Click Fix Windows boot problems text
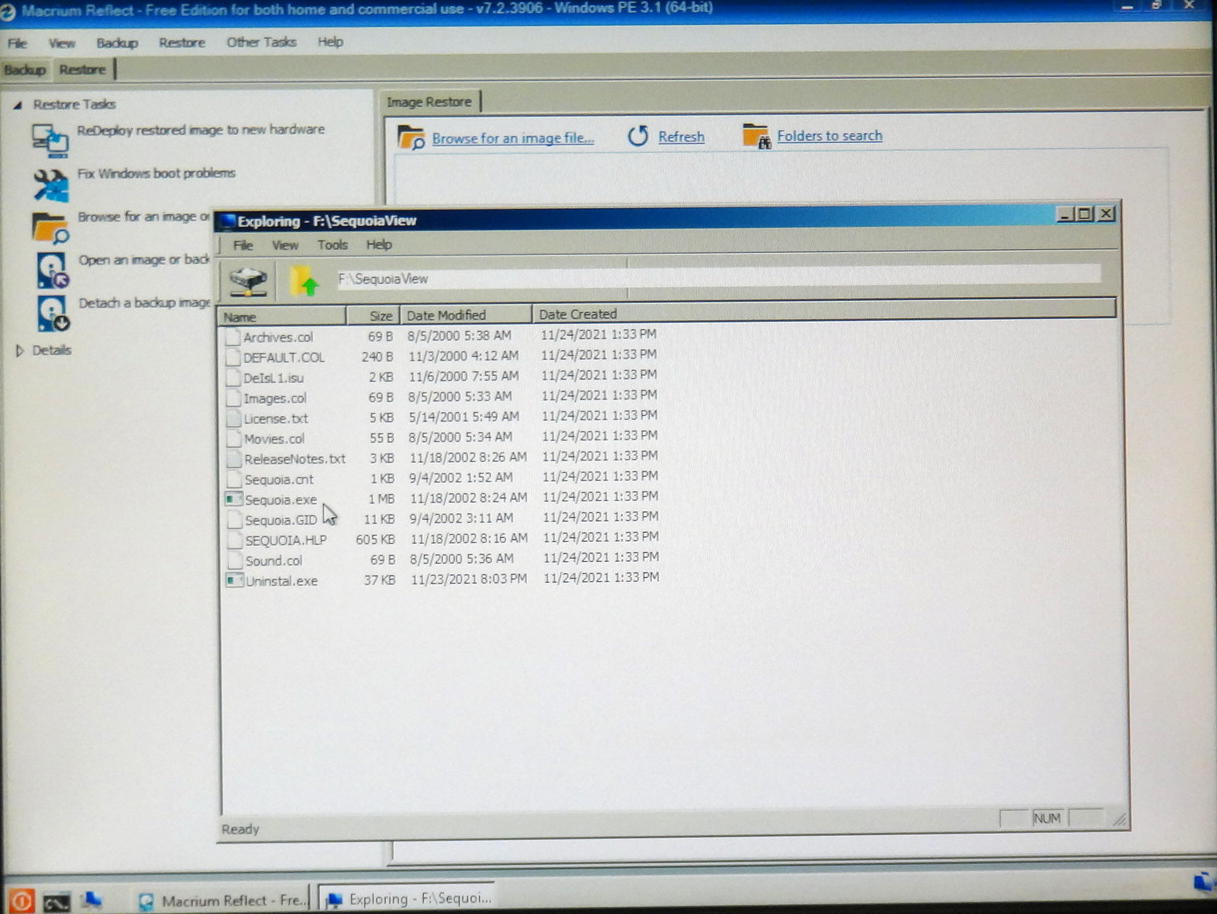This screenshot has width=1217, height=914. pos(156,173)
